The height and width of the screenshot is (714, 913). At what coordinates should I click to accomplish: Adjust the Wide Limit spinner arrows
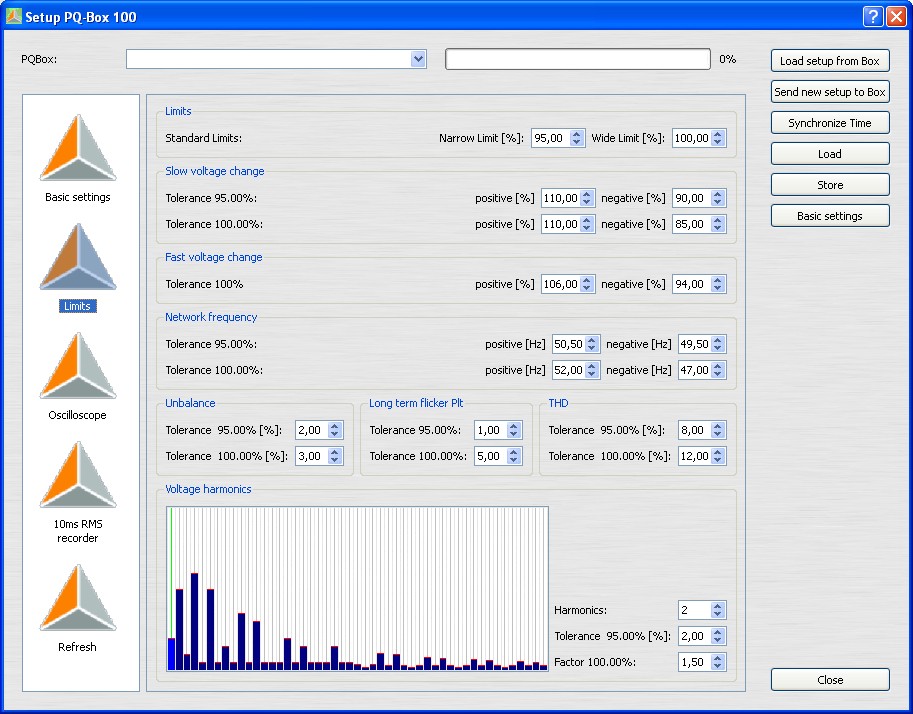717,138
